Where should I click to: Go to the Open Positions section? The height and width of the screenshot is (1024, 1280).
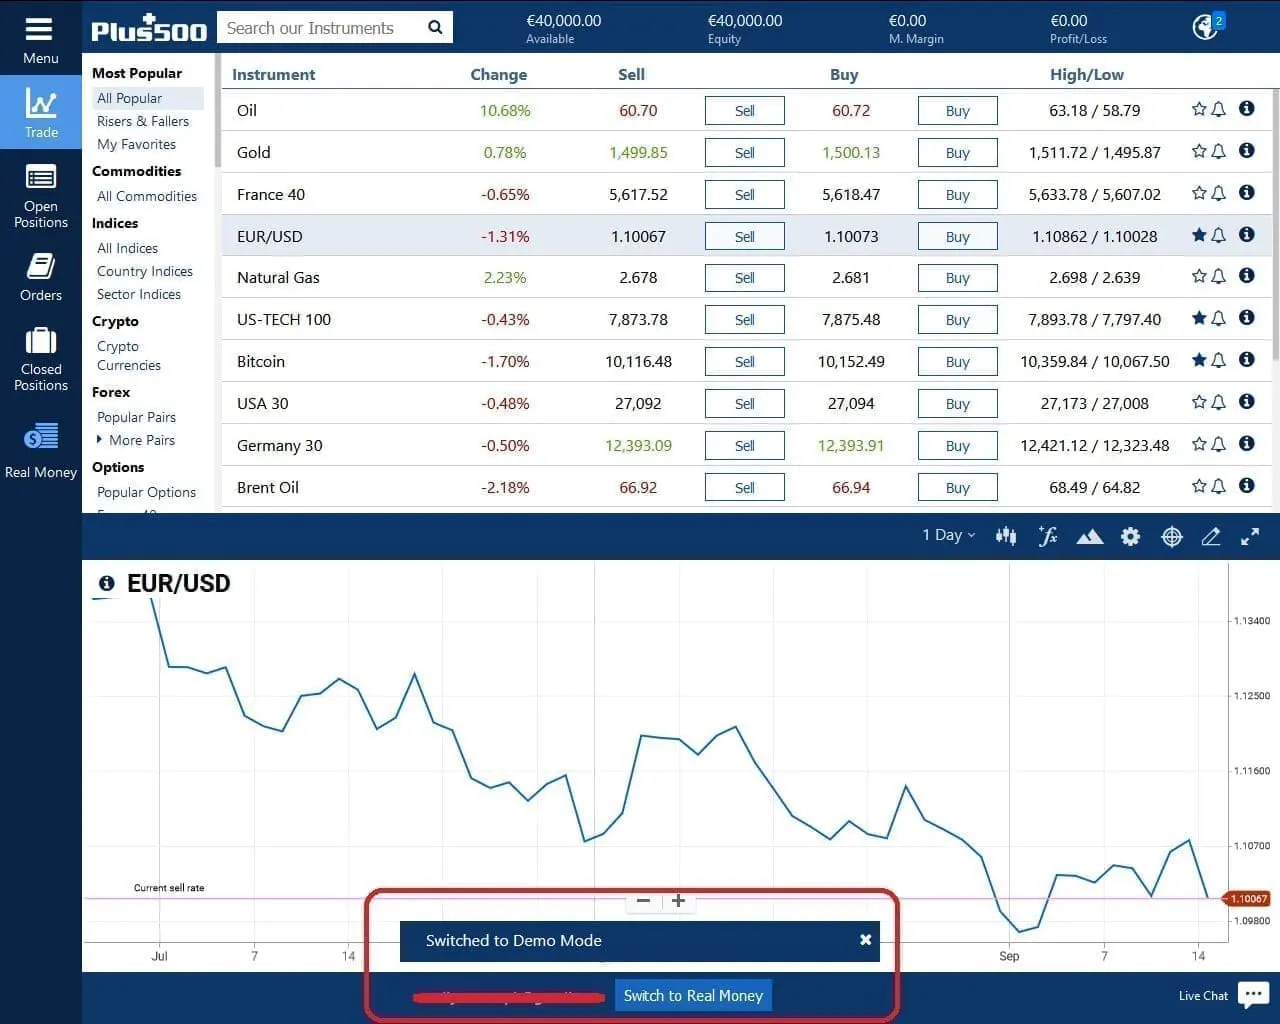tap(41, 197)
